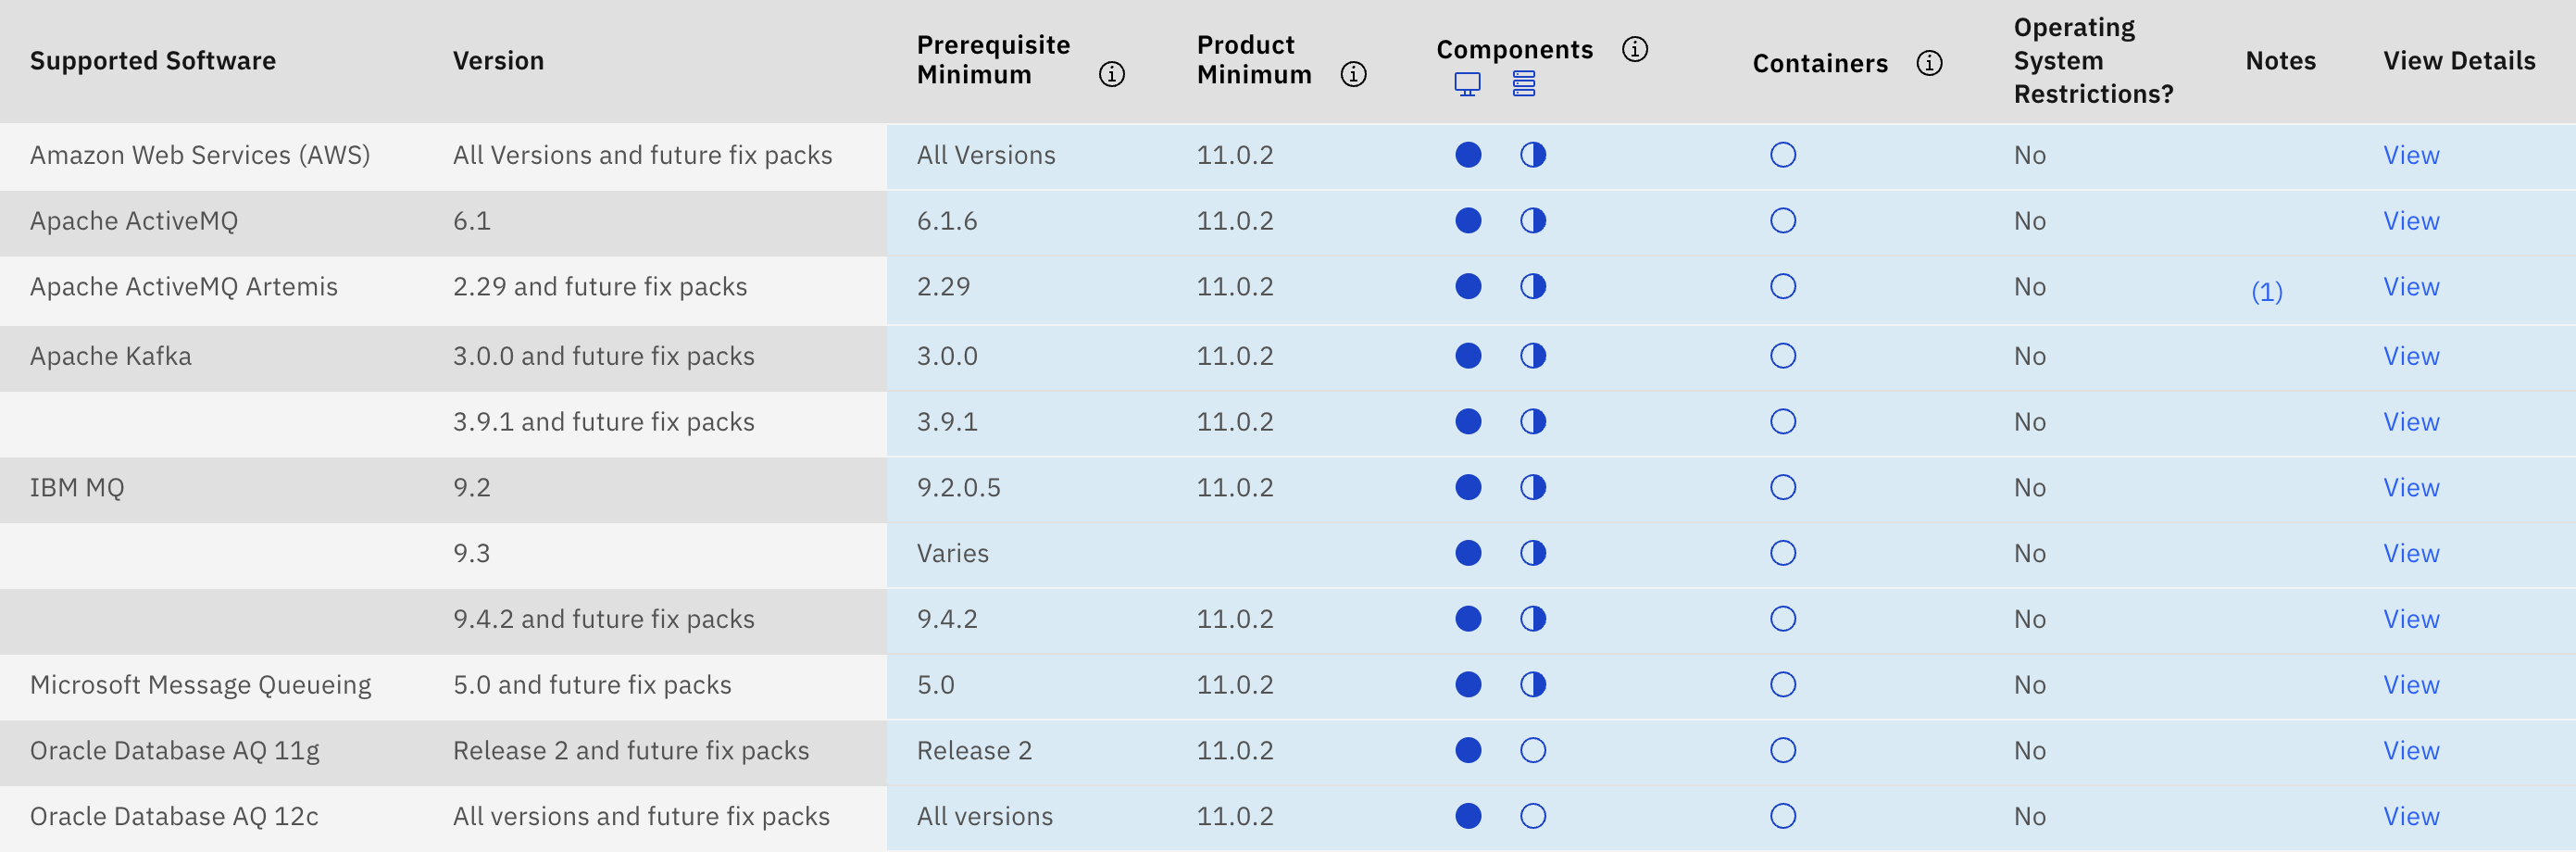Open View link for Apache ActiveMQ 6.1
The height and width of the screenshot is (852, 2576).
pos(2410,221)
